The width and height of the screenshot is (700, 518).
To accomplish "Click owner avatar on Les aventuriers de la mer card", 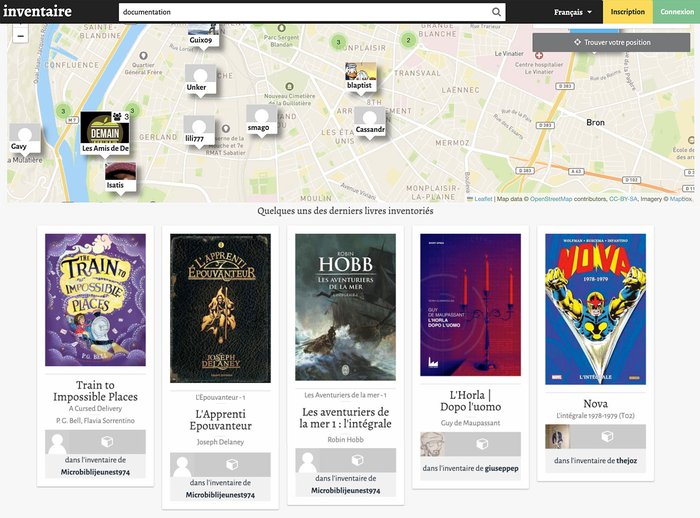I will [307, 460].
